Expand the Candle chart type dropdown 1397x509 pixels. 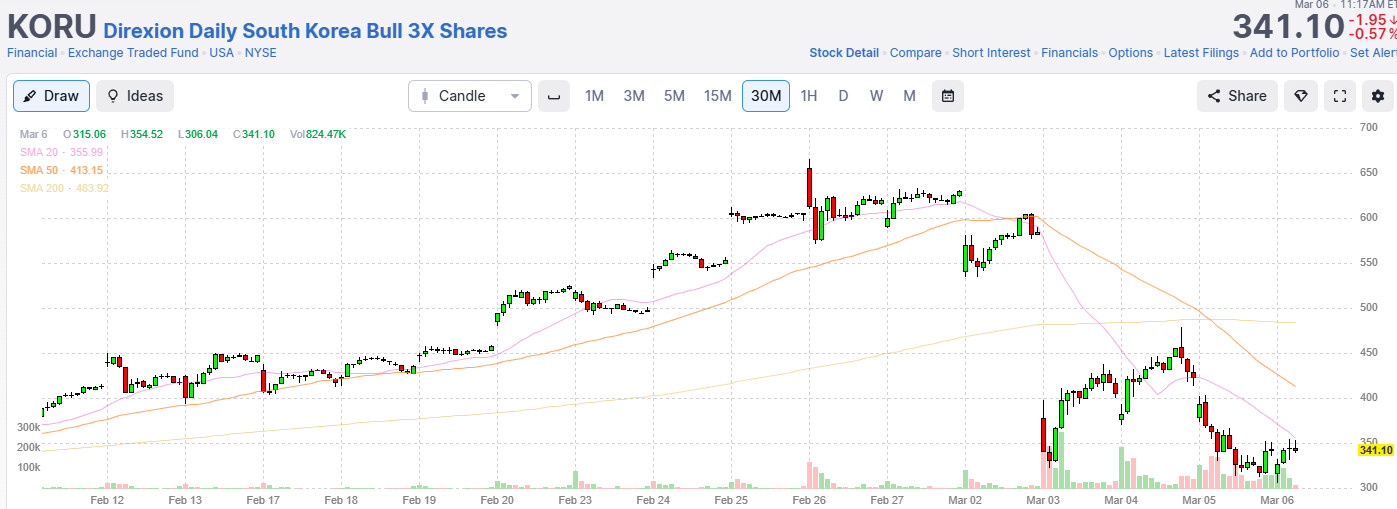pos(470,96)
